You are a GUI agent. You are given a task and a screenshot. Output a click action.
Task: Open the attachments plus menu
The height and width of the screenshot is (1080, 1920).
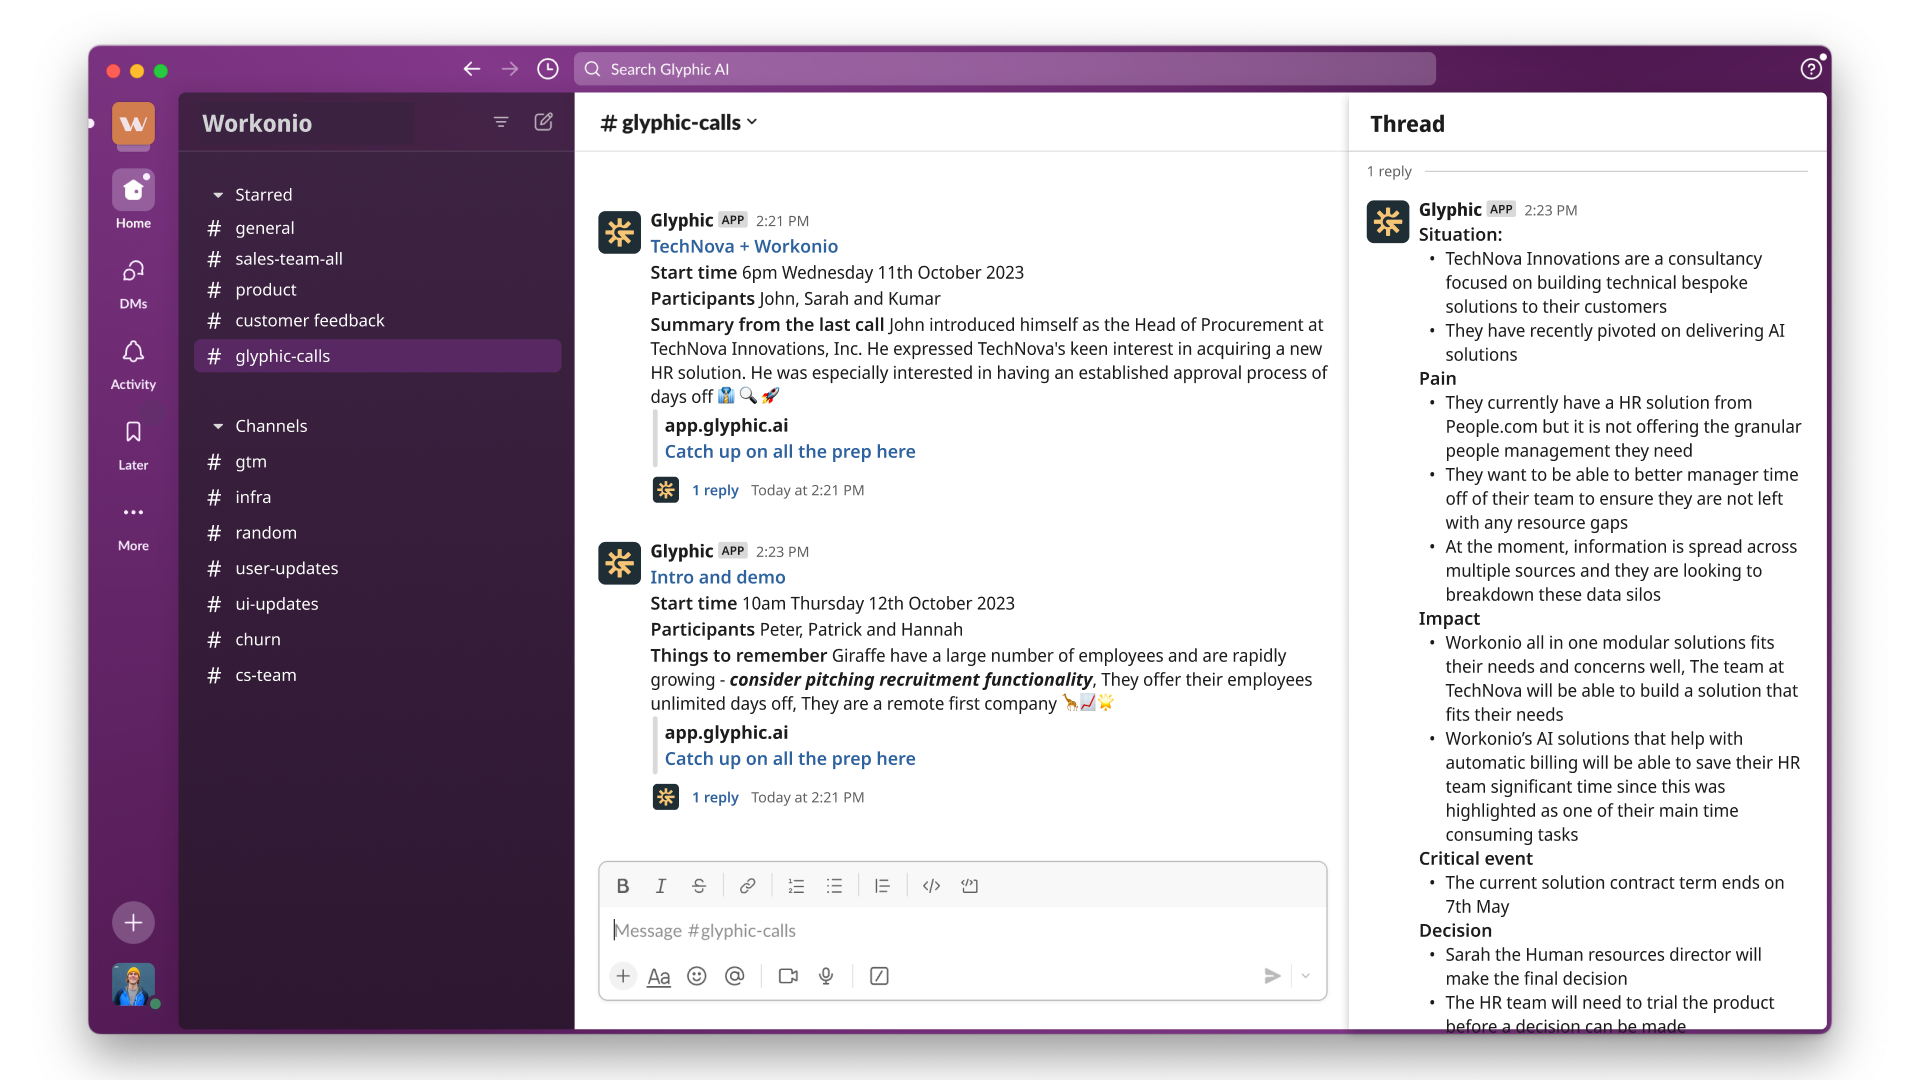[x=623, y=976]
